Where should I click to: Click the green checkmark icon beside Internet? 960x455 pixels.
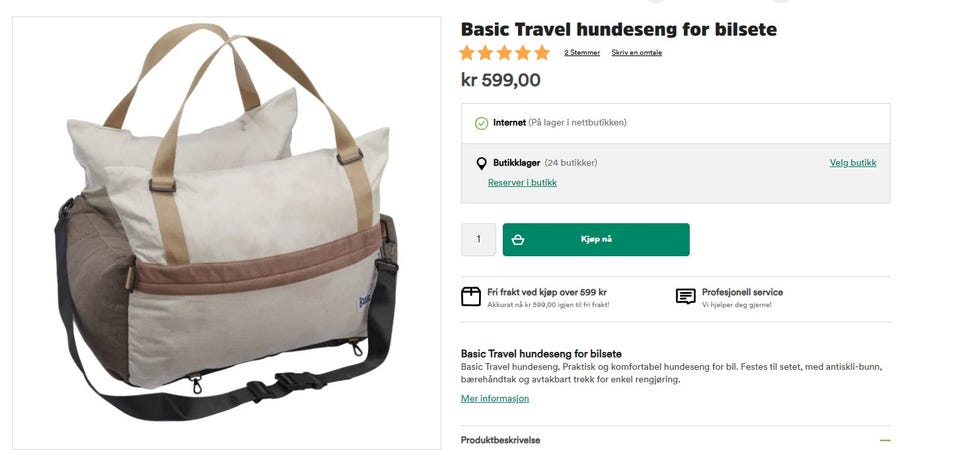click(x=481, y=123)
